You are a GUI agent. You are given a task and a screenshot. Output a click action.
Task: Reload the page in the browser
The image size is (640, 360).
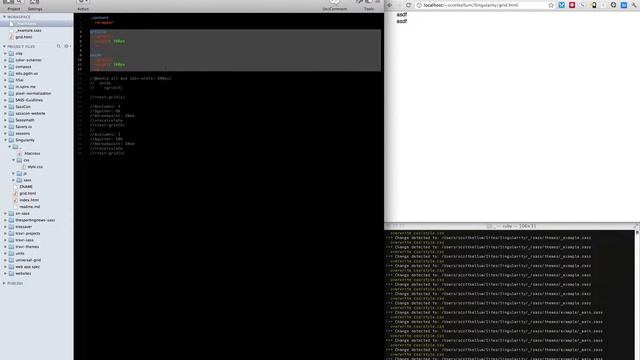[x=408, y=5]
